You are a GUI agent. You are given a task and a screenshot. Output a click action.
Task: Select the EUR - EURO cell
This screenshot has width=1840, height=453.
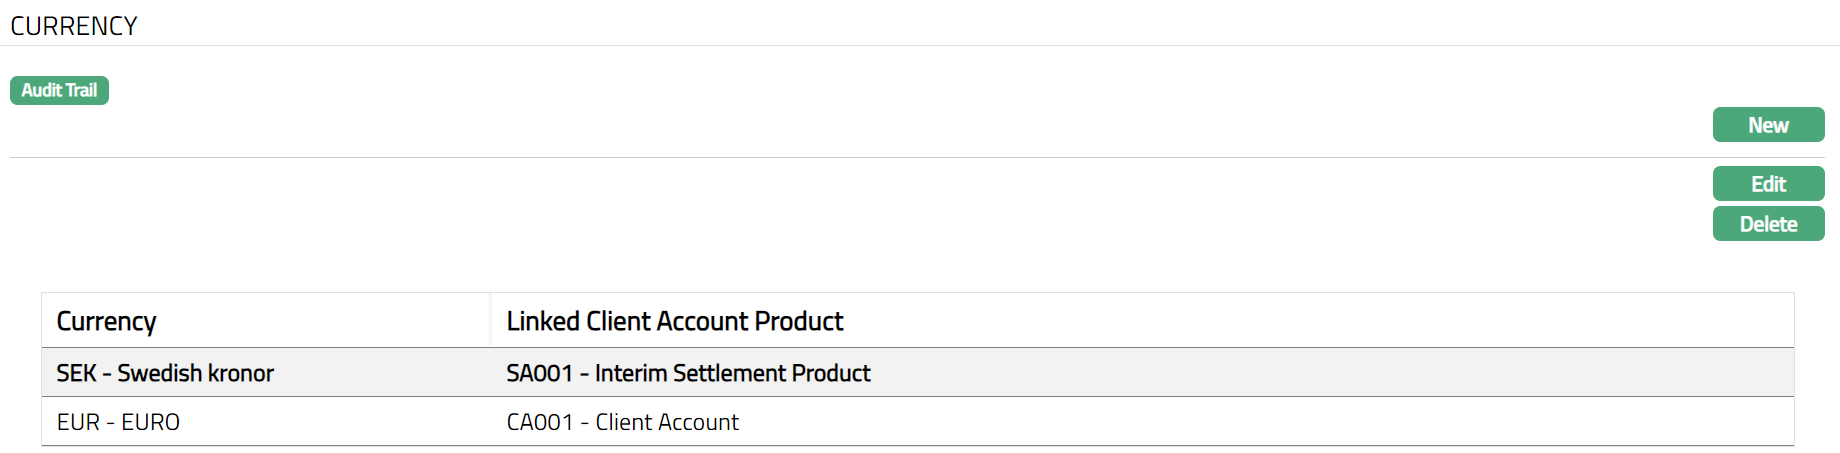pyautogui.click(x=118, y=422)
